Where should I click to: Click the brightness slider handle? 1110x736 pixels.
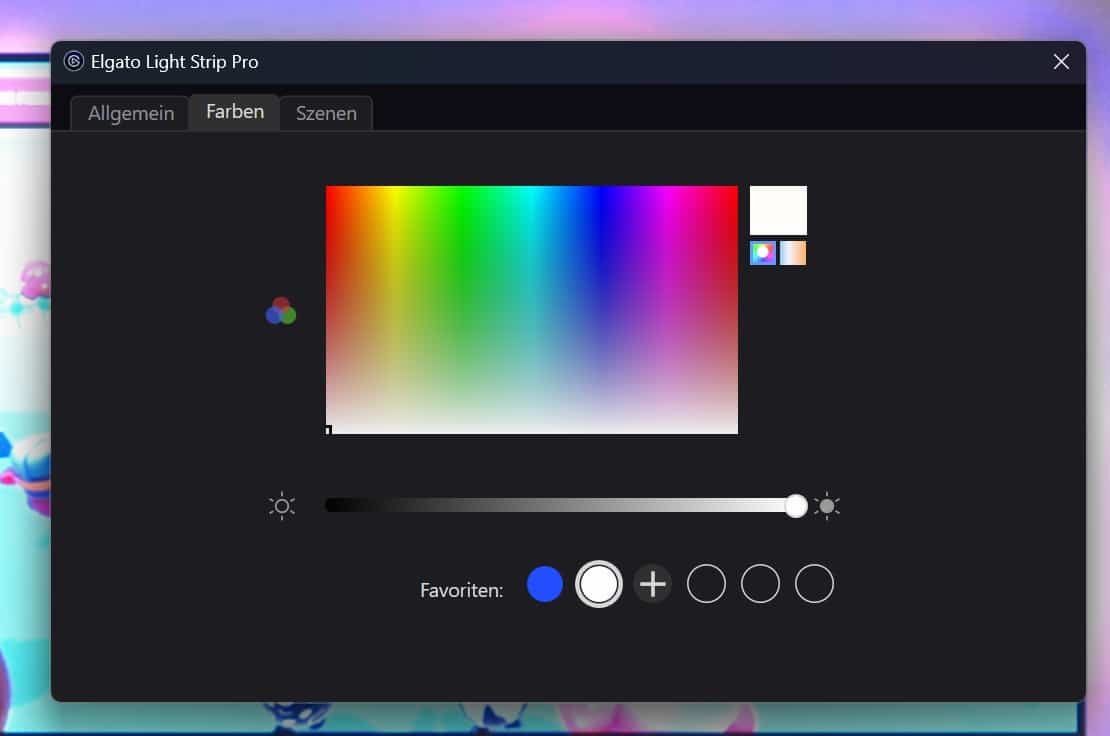click(796, 506)
